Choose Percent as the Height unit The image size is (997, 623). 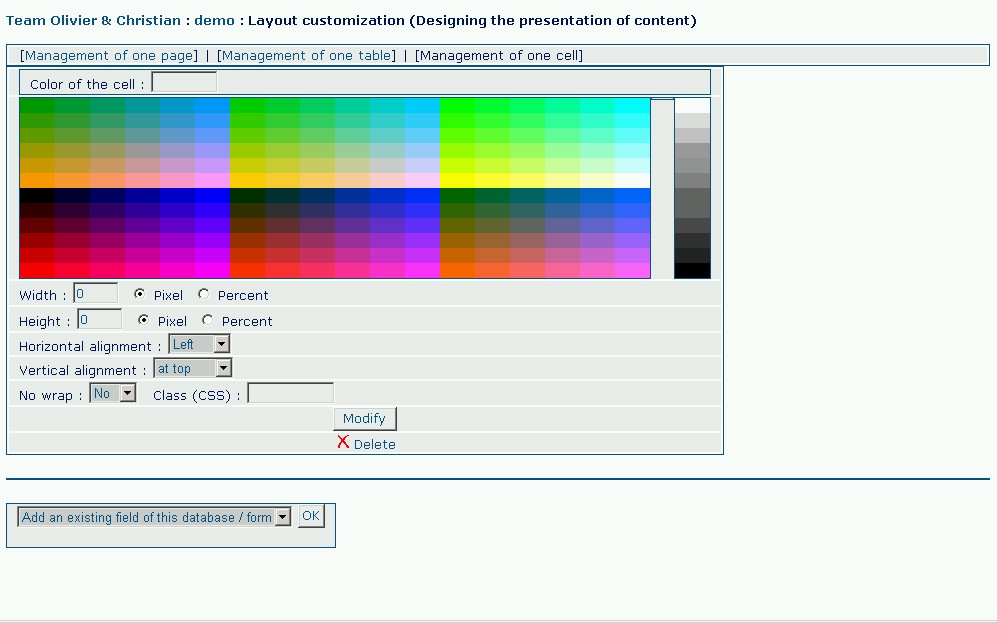coord(208,320)
